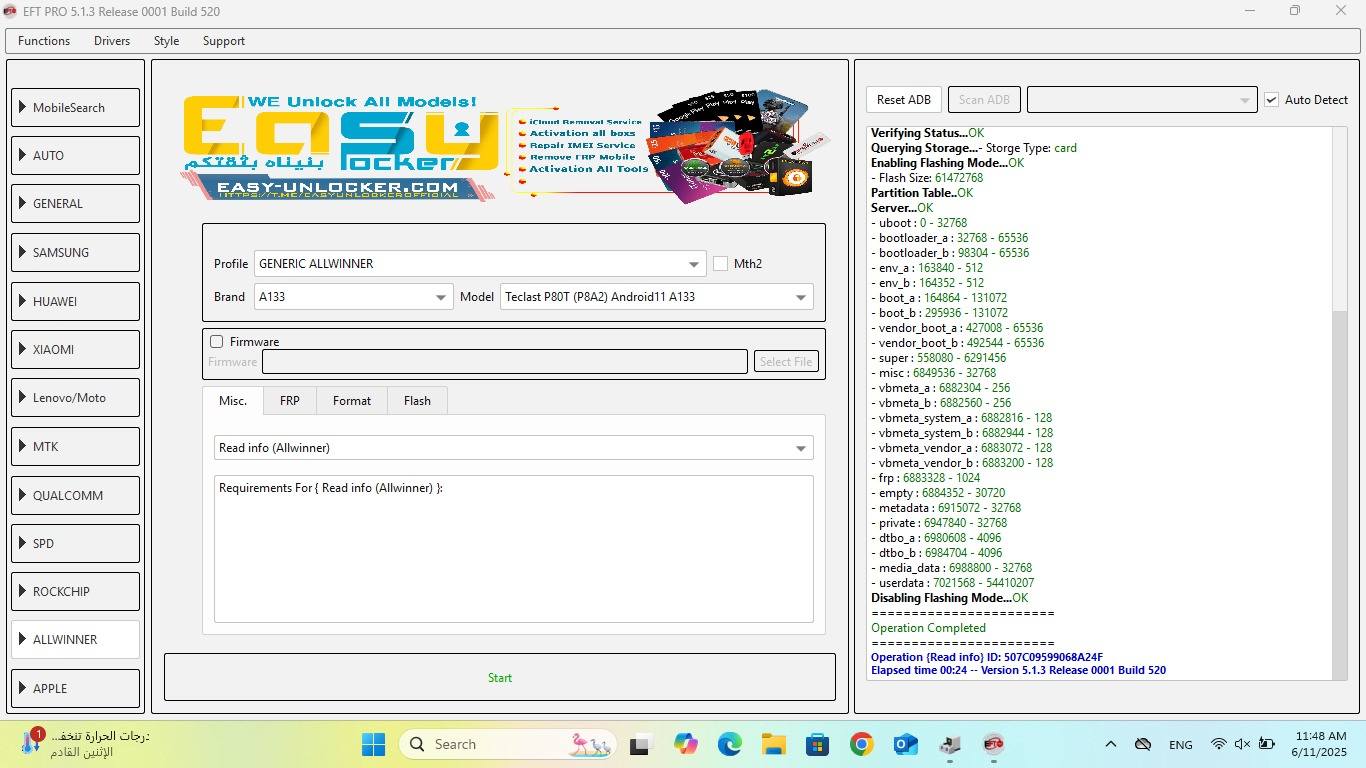Expand the QUALCOMM sidebar category

click(x=75, y=495)
